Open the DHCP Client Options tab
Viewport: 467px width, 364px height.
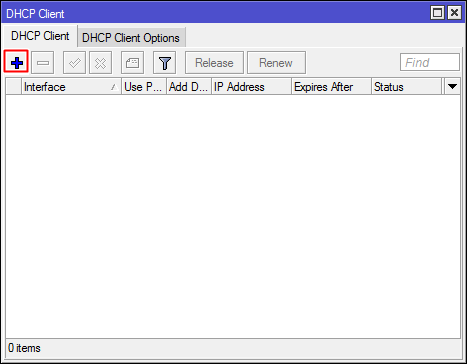tap(131, 38)
